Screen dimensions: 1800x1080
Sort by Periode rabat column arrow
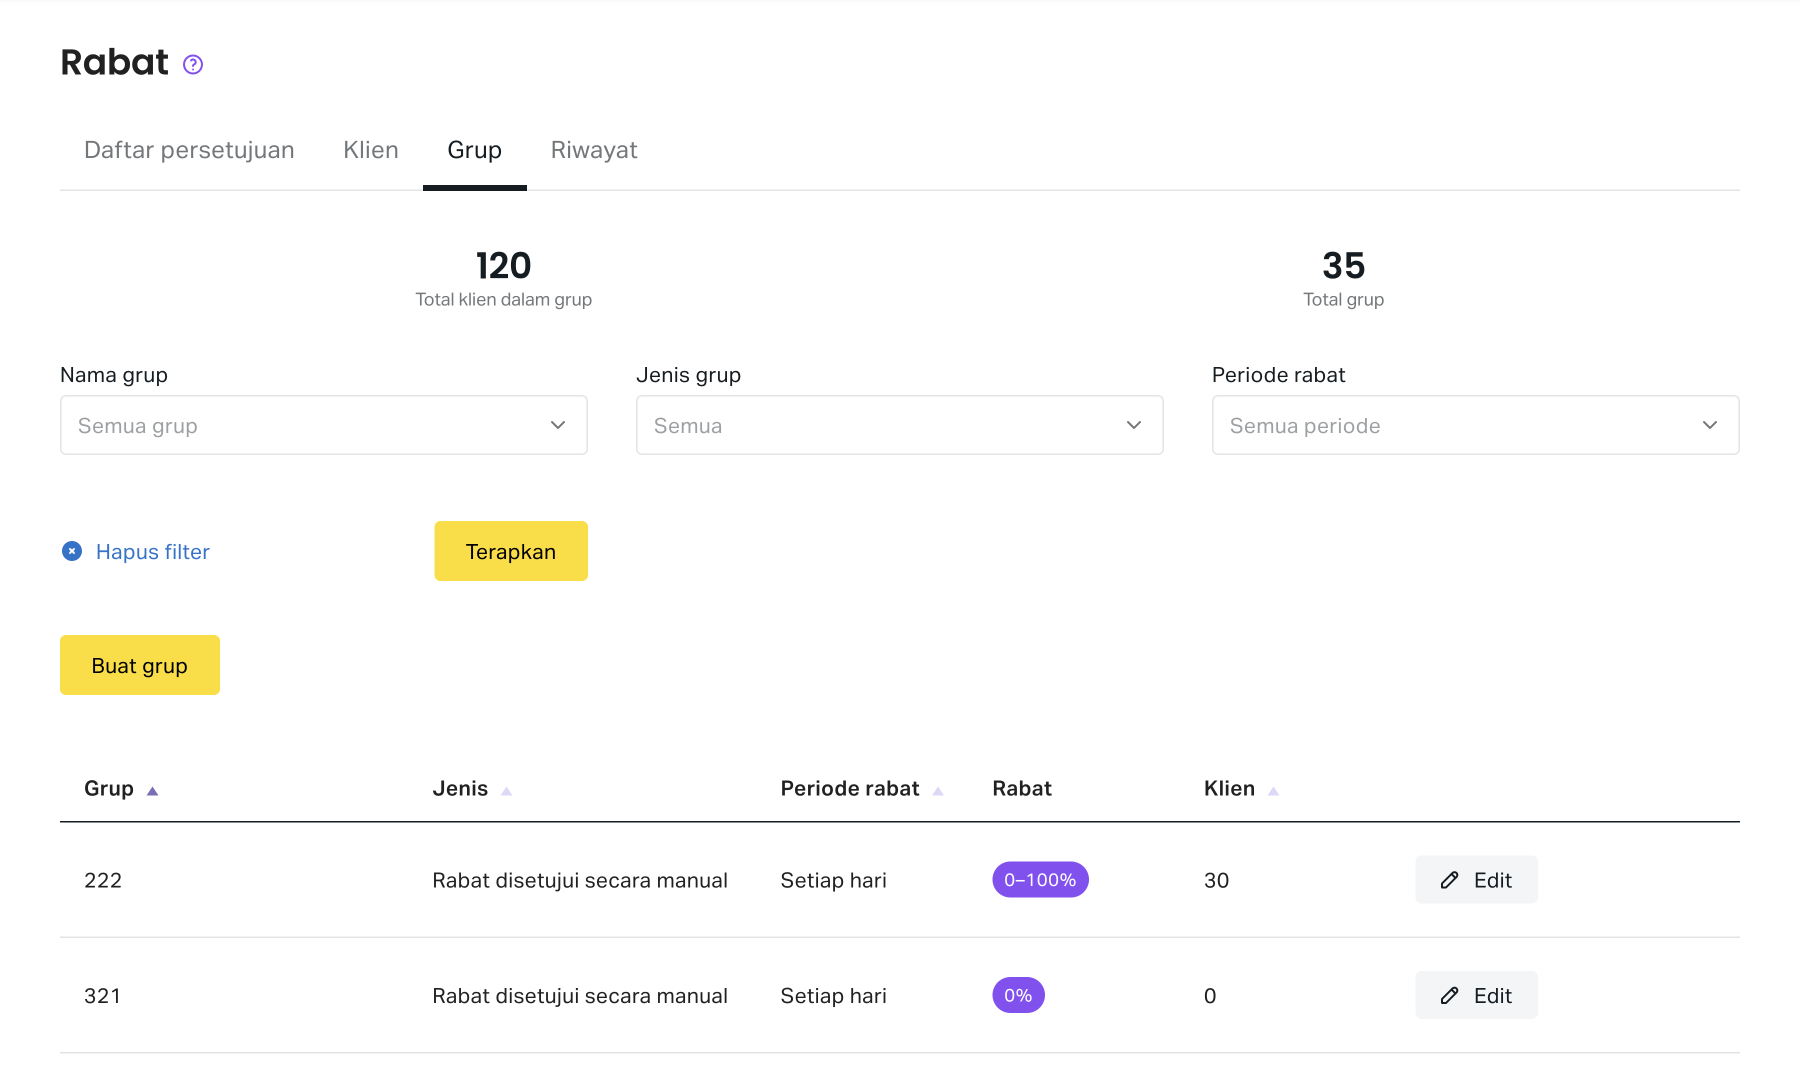938,791
